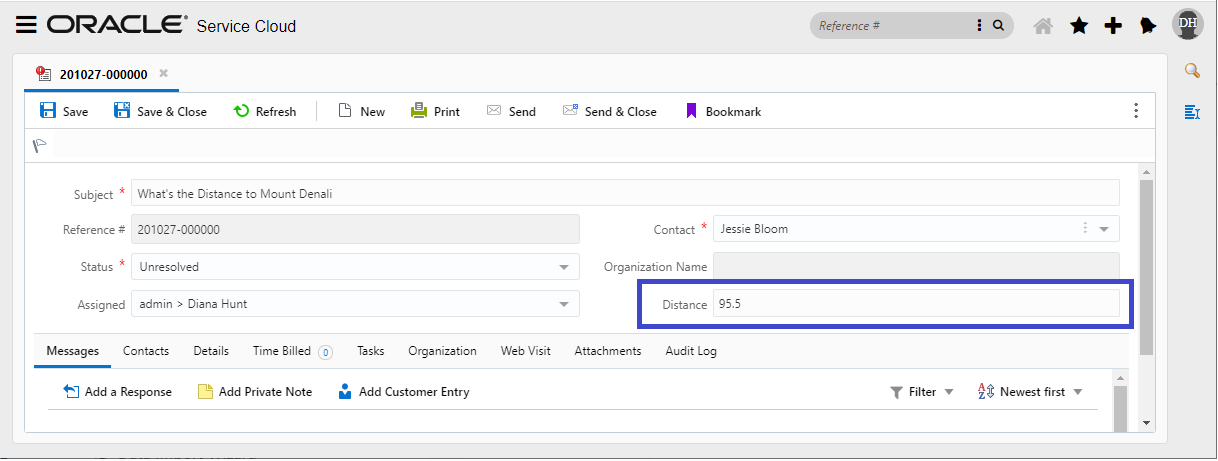This screenshot has width=1218, height=461.
Task: Click the search magnifier in Reference # box
Action: (x=998, y=26)
